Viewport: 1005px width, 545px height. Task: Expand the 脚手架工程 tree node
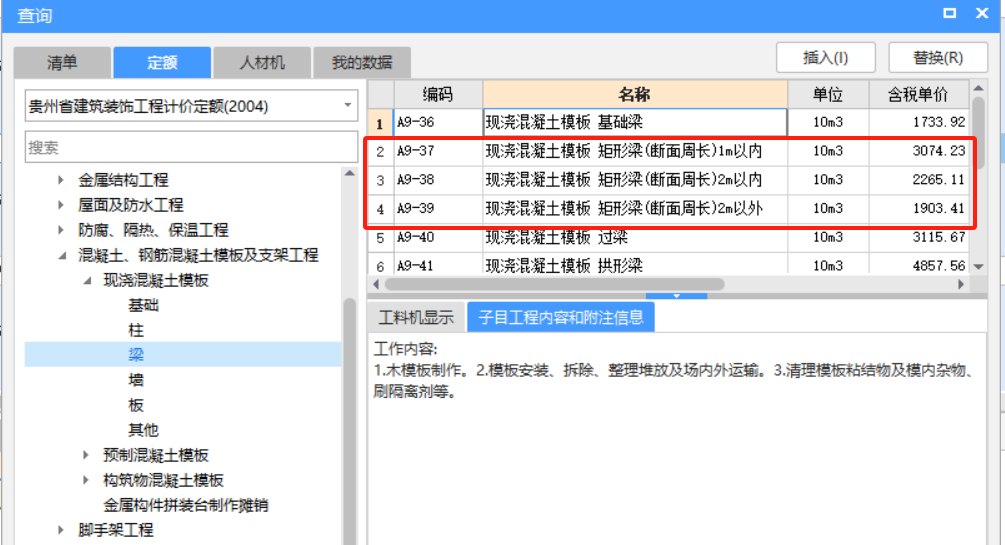pyautogui.click(x=61, y=530)
